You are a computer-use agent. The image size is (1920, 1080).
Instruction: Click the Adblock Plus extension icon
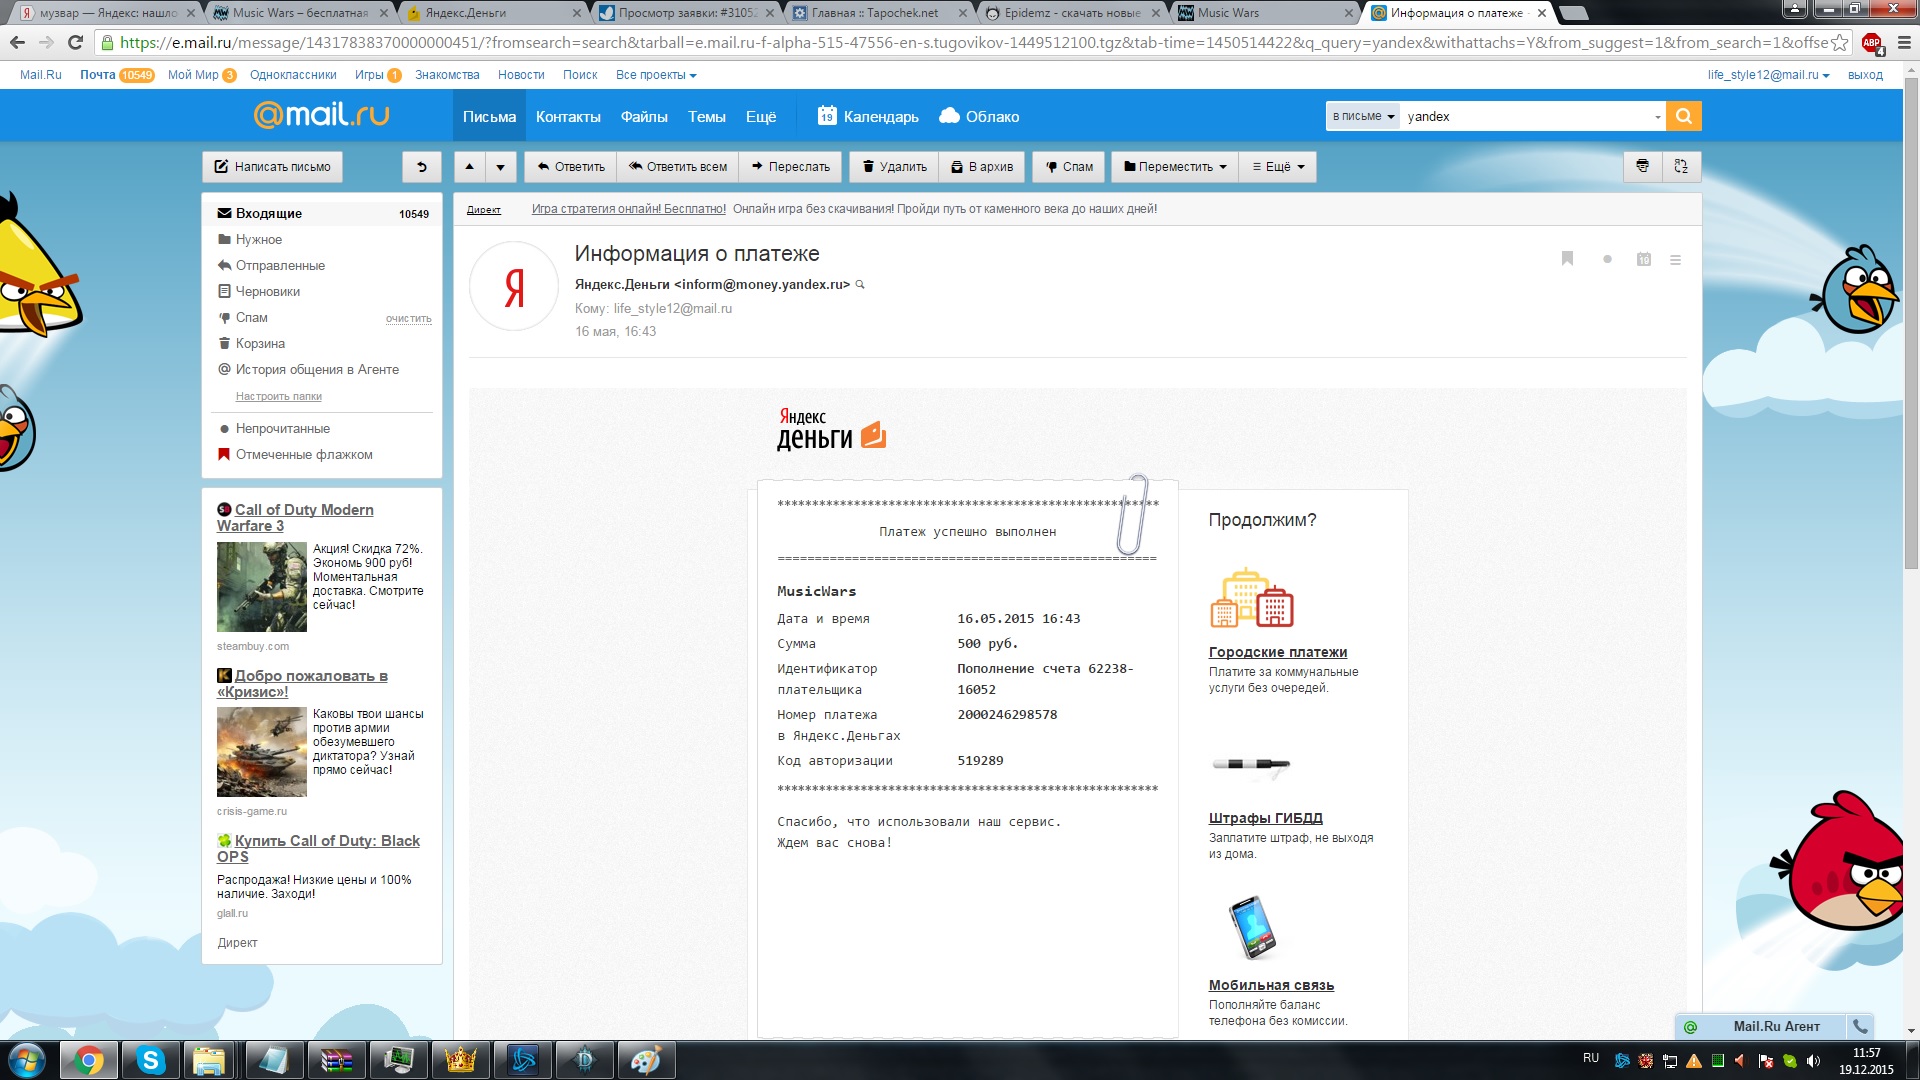pyautogui.click(x=1872, y=43)
